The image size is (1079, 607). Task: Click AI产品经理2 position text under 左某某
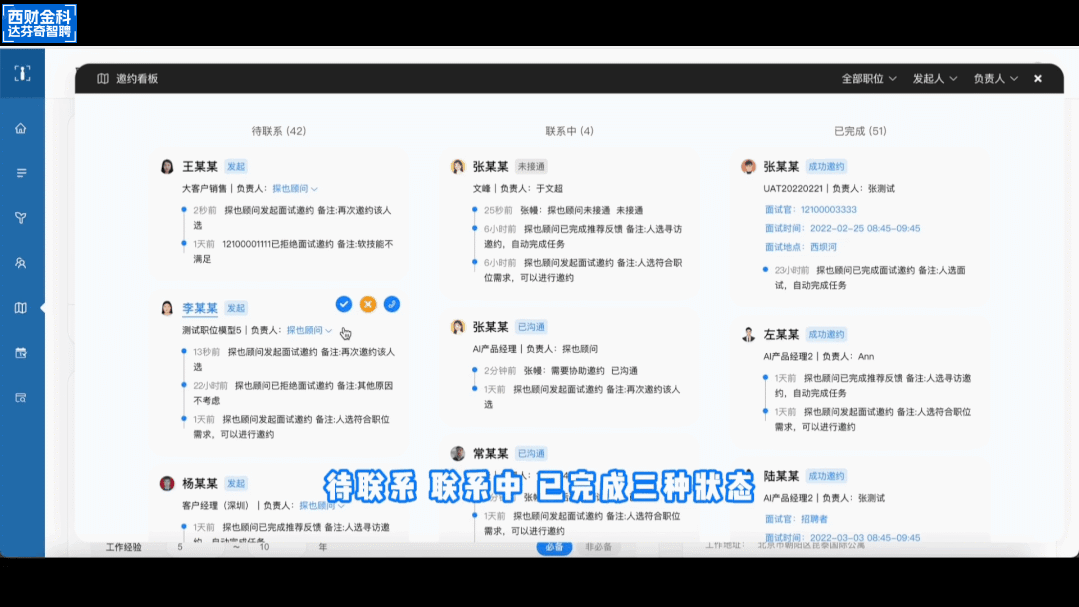788,356
